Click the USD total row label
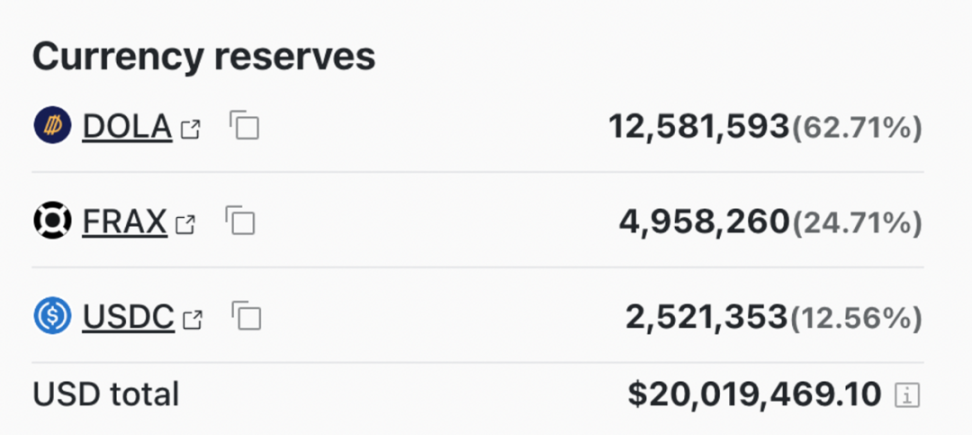 click(106, 393)
